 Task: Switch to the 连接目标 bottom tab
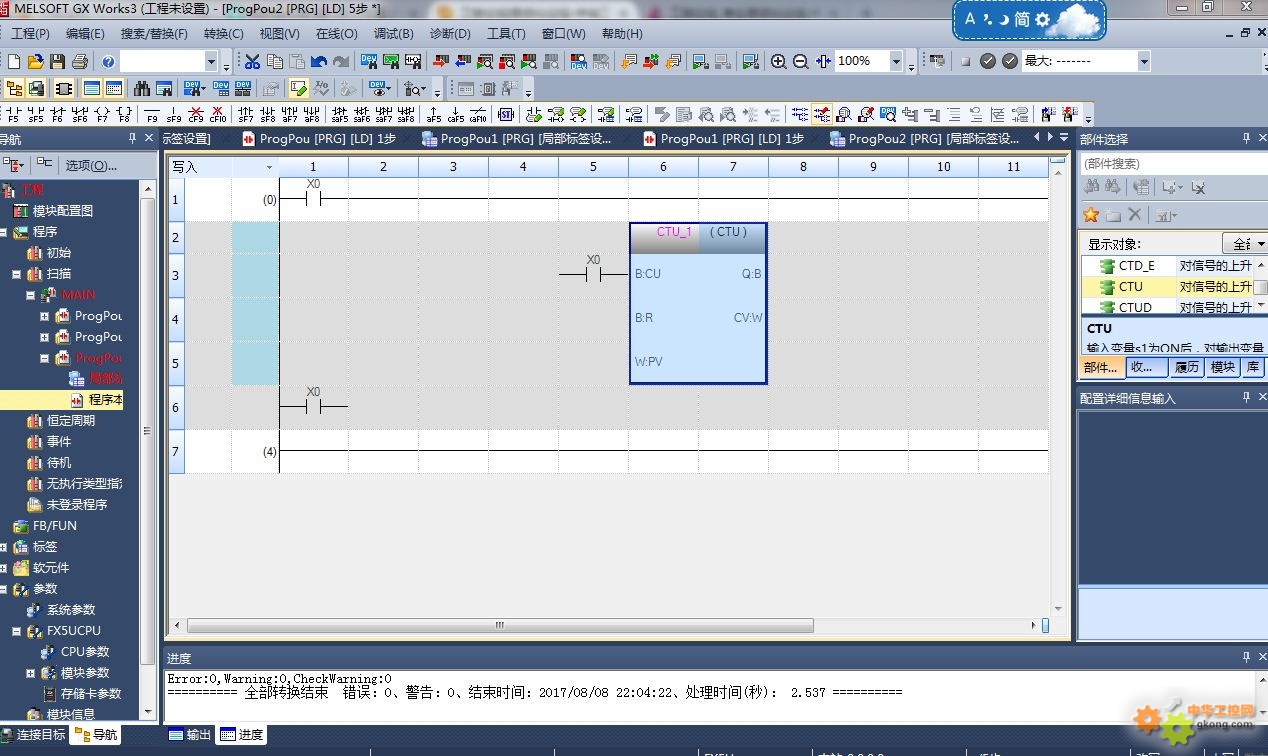[33, 734]
